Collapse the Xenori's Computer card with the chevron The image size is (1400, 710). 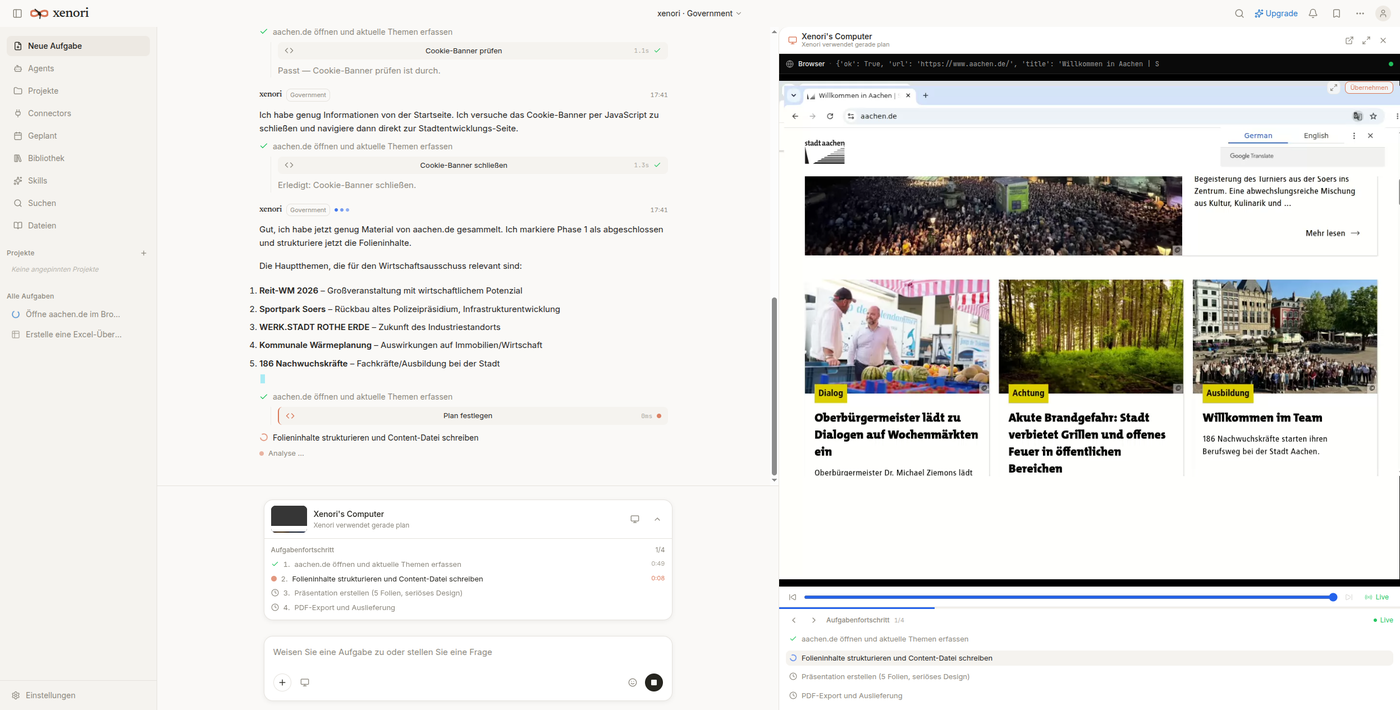pyautogui.click(x=657, y=519)
